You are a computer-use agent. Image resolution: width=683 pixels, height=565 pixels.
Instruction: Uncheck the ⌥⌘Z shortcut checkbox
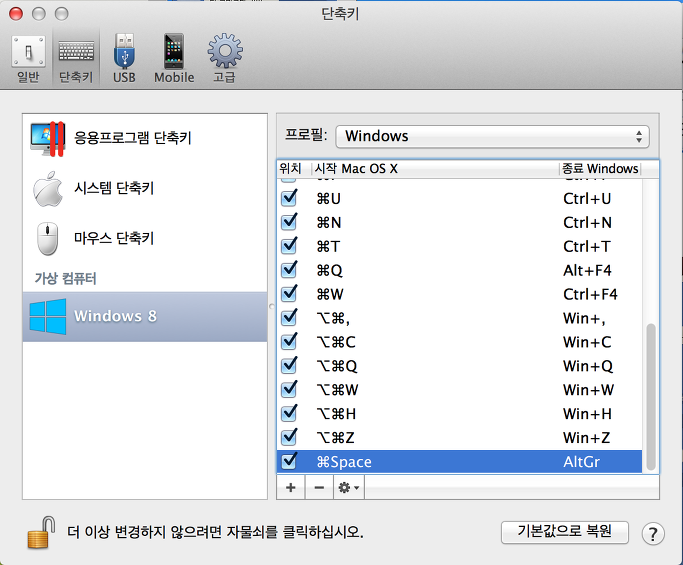pos(289,437)
